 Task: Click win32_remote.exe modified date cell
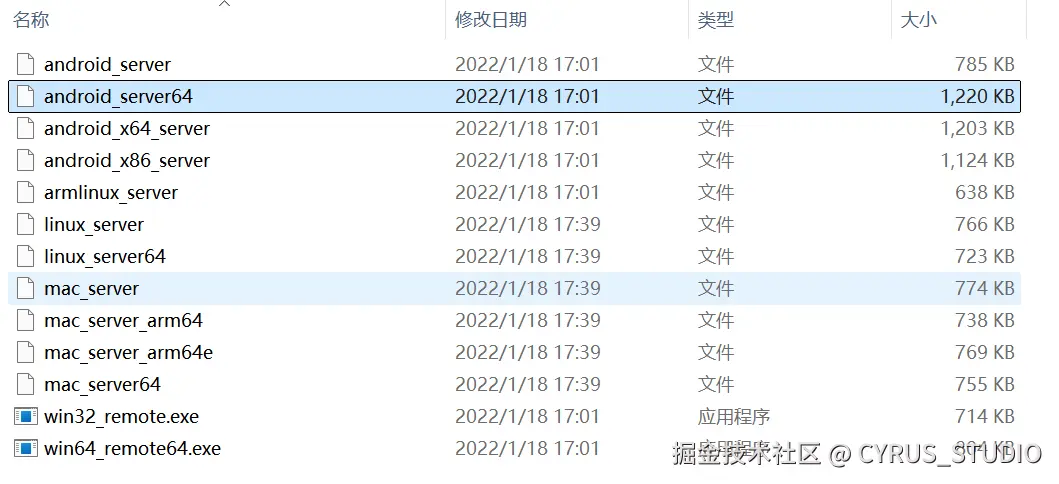[527, 416]
